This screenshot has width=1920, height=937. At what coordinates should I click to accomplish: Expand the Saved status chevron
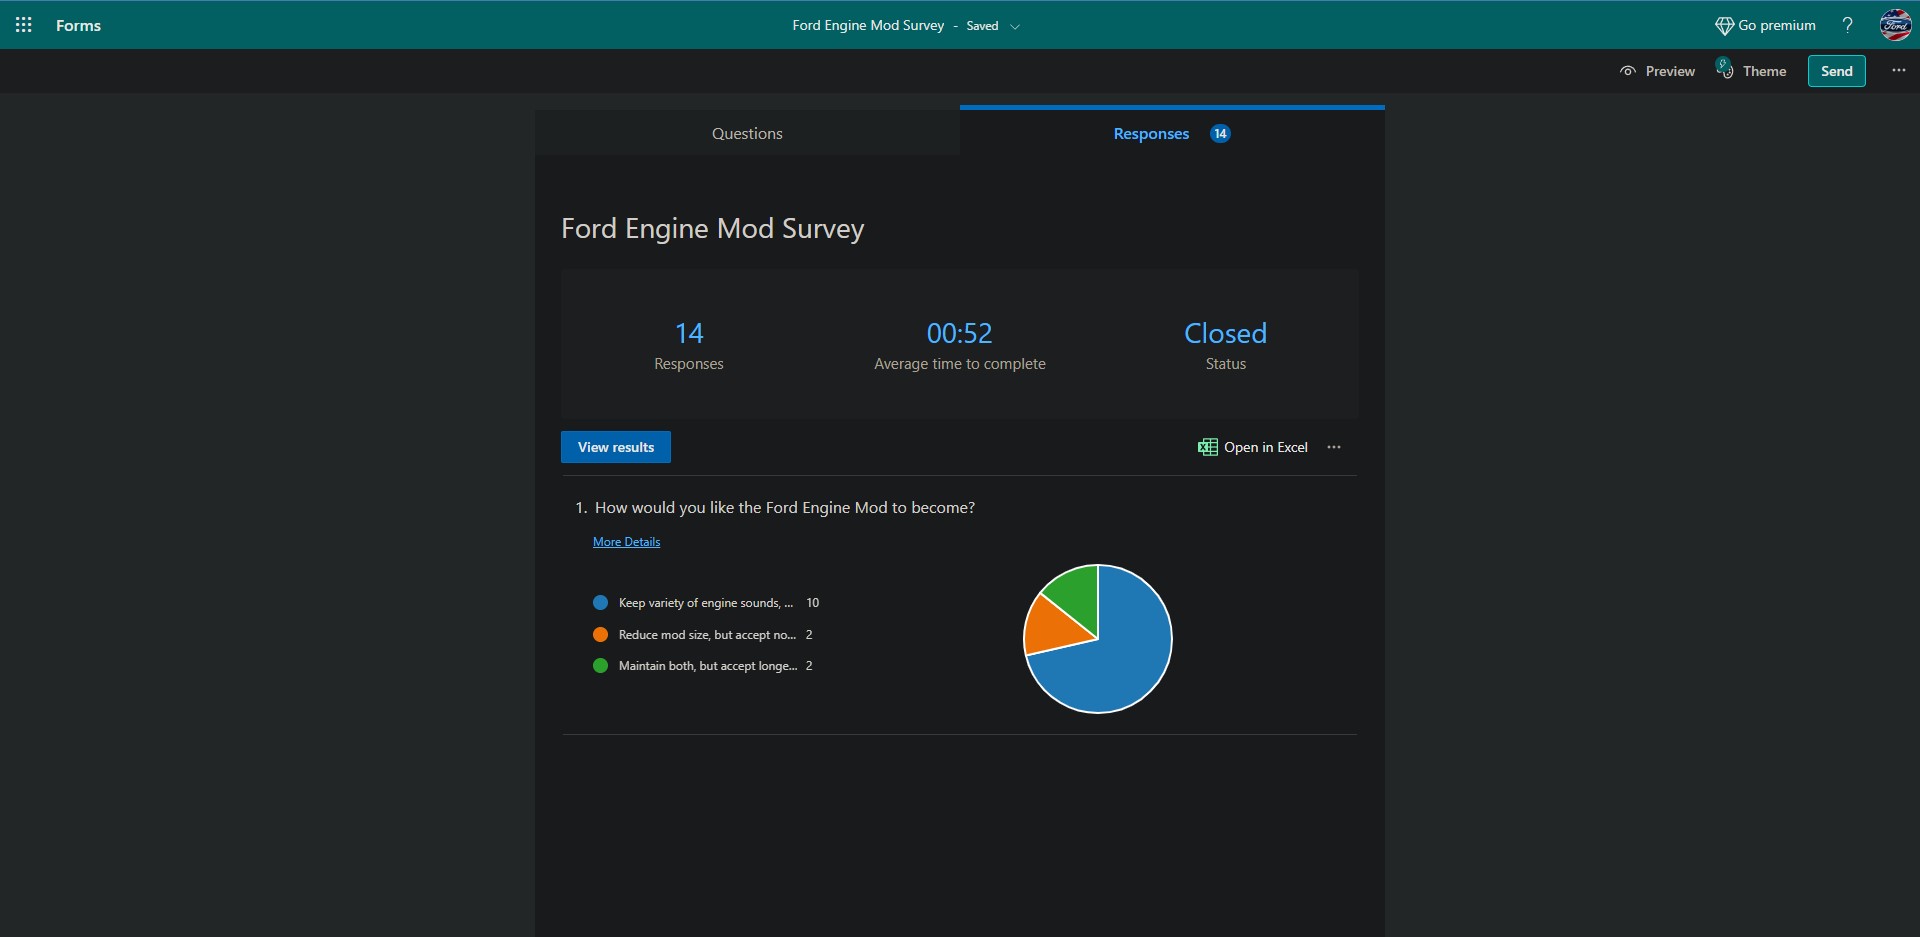click(x=1015, y=27)
